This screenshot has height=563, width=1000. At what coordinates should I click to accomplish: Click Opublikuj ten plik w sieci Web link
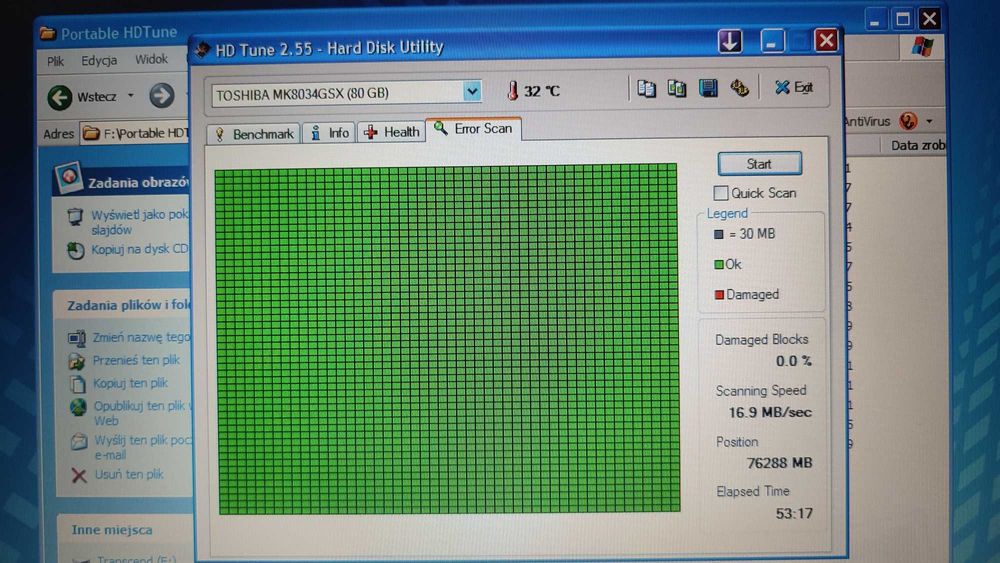pyautogui.click(x=142, y=413)
